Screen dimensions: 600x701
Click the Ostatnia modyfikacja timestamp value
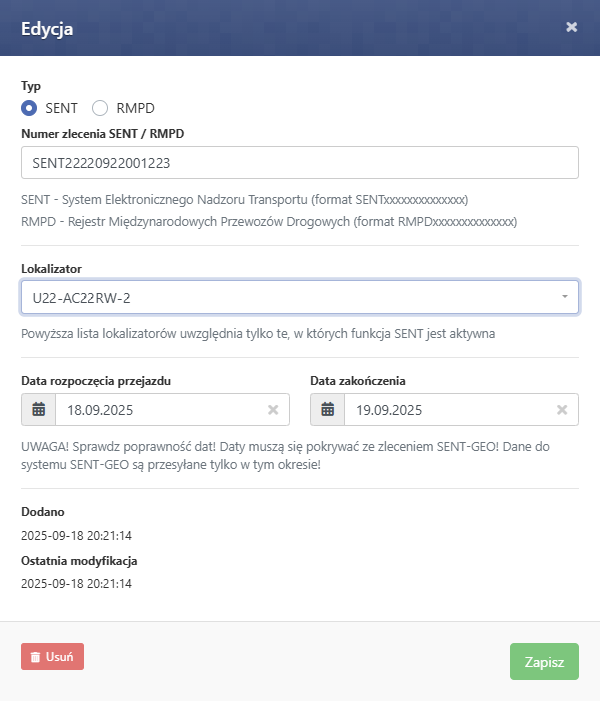(76, 584)
